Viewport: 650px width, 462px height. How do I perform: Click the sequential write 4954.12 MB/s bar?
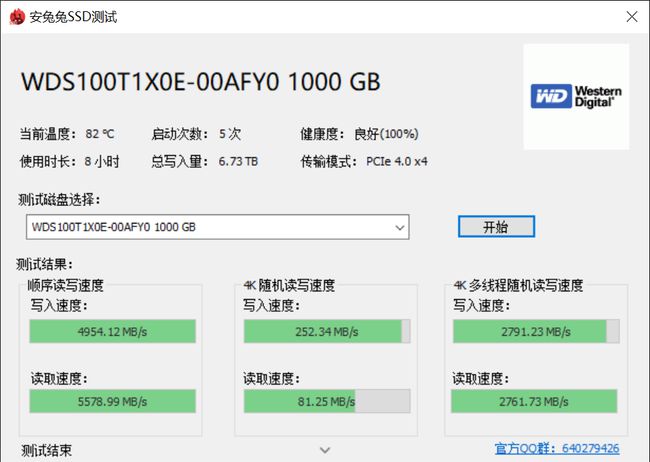pyautogui.click(x=112, y=331)
